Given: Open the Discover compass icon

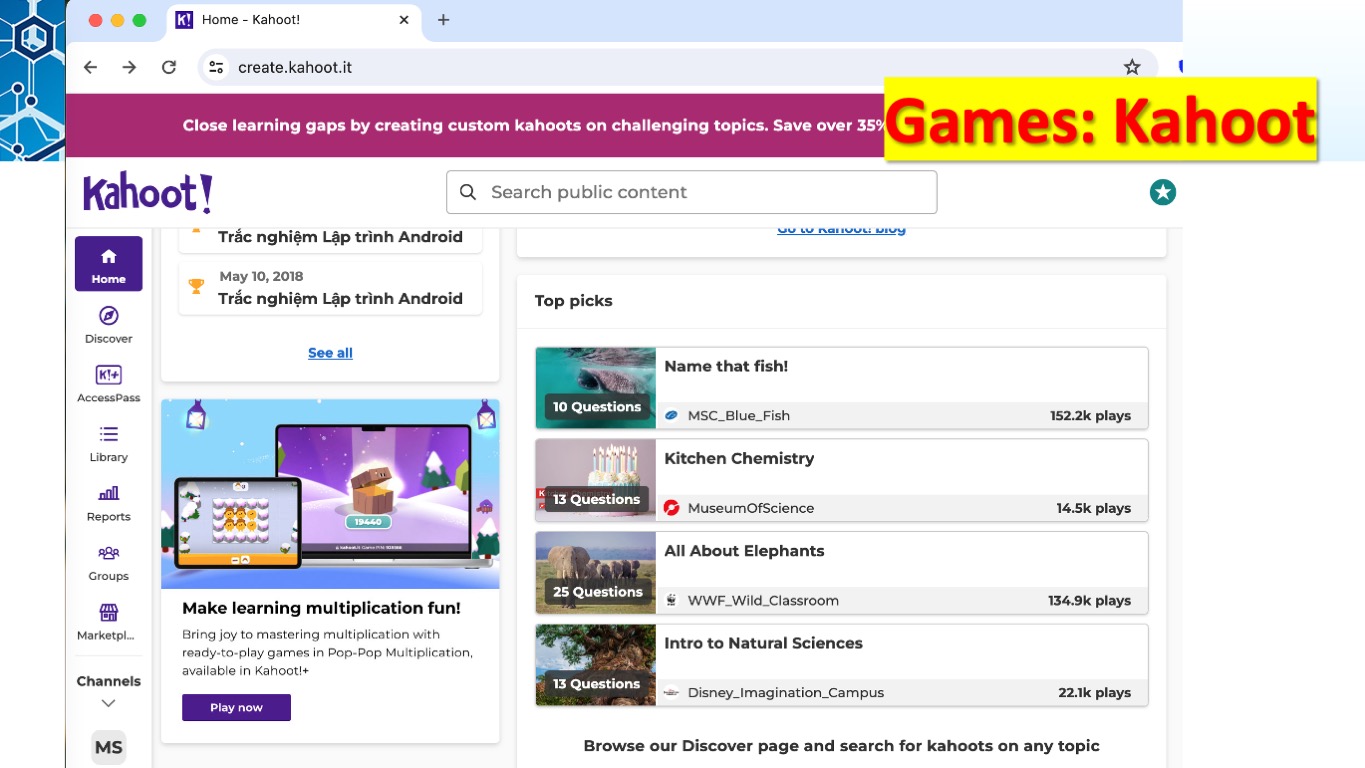Looking at the screenshot, I should coord(108,317).
